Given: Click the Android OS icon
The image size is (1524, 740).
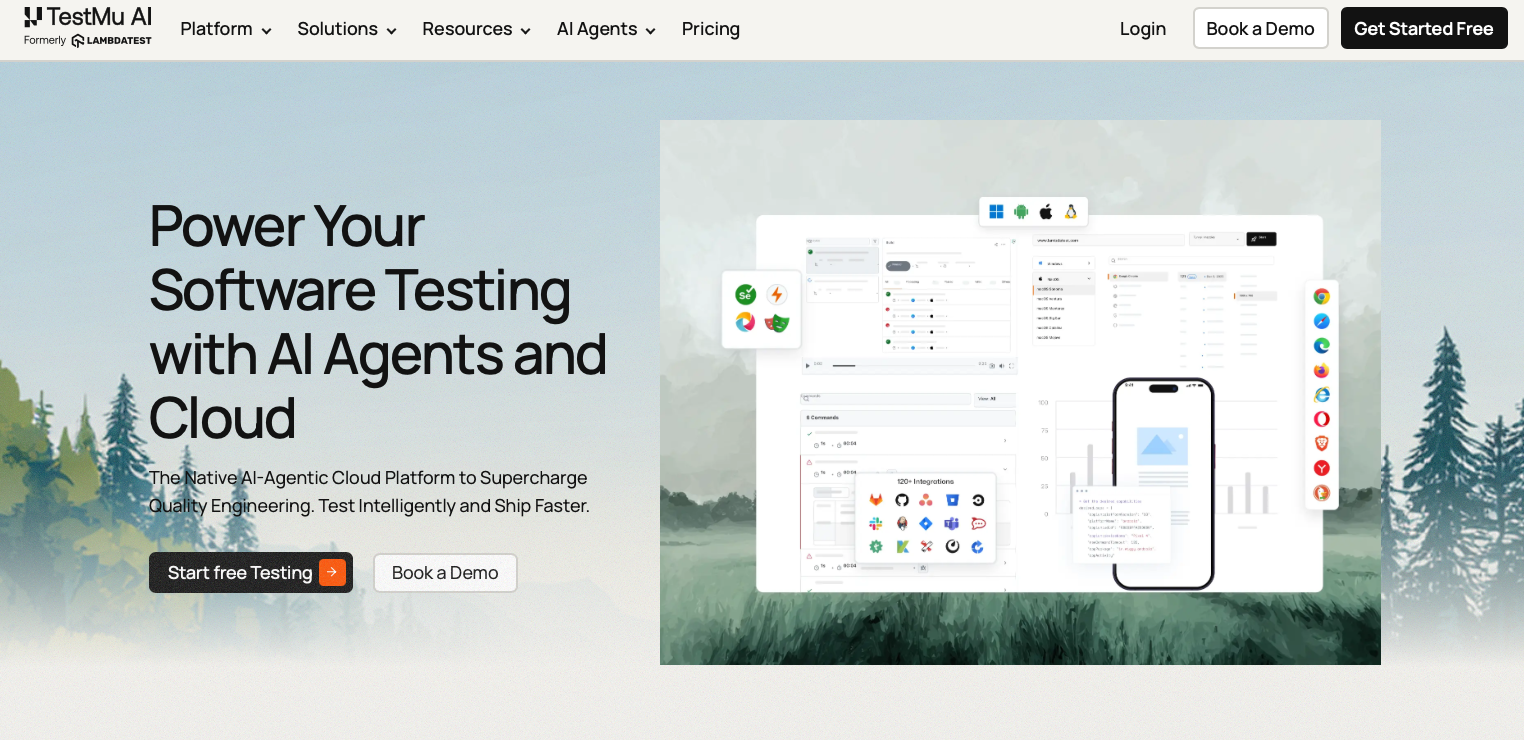Looking at the screenshot, I should [x=1021, y=211].
